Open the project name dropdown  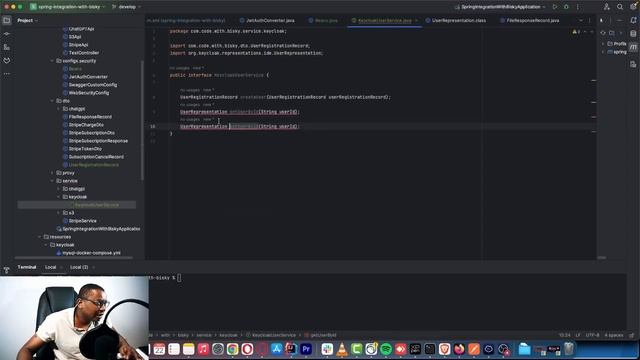[67, 7]
